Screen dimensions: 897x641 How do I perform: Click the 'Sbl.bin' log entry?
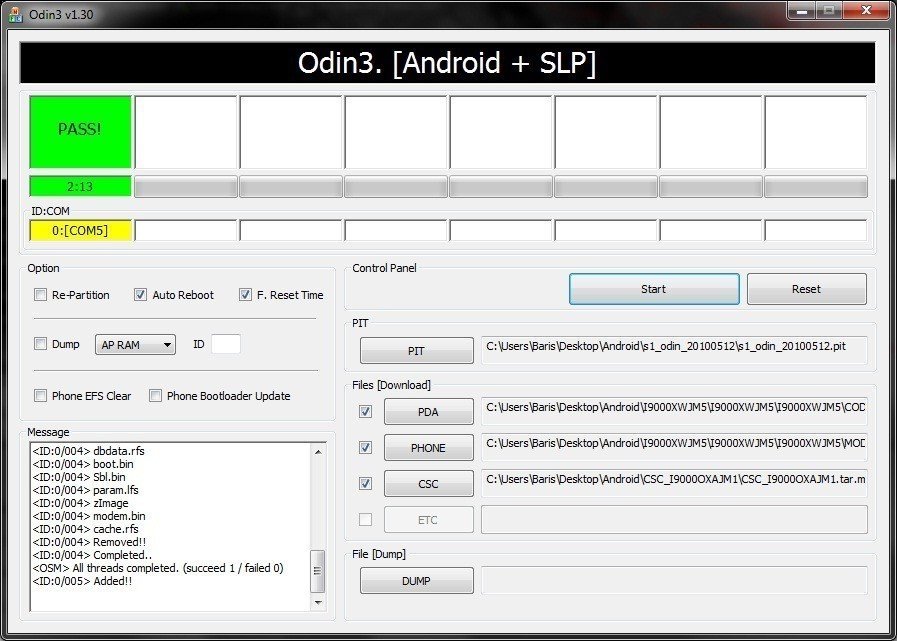click(79, 477)
